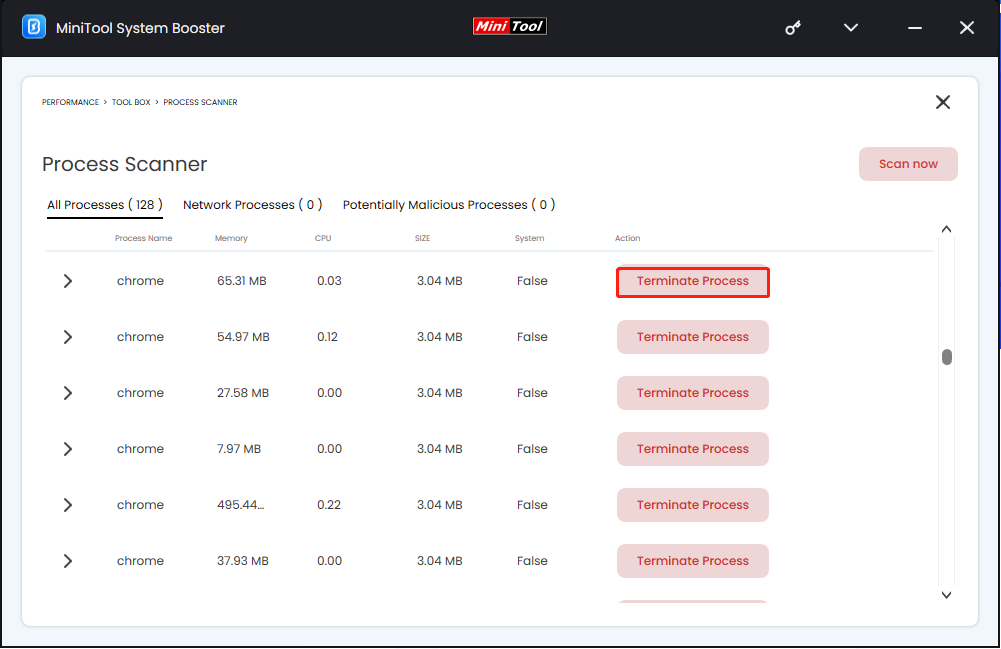Click the 0.22 CPU value

point(329,505)
